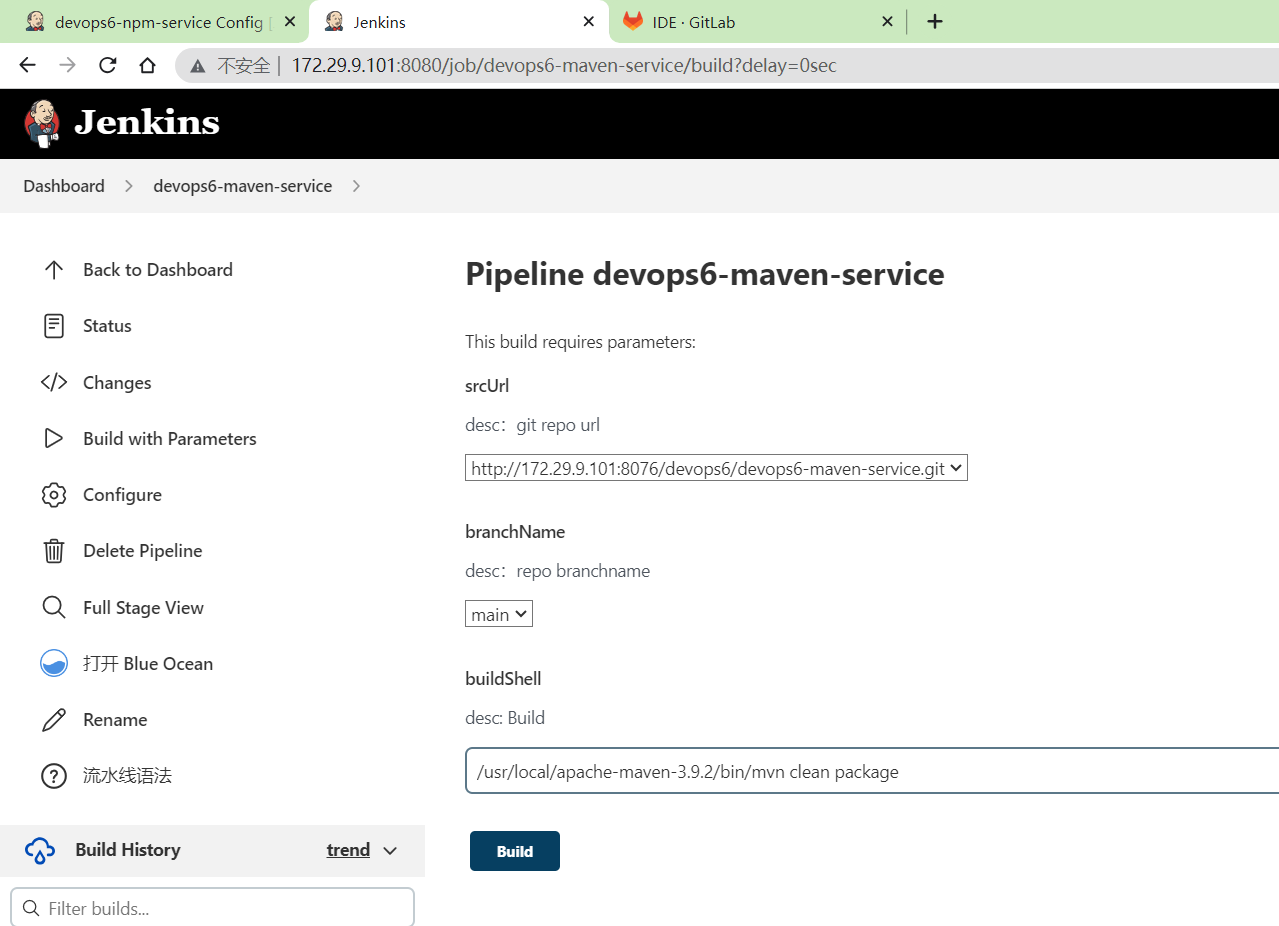1279x926 pixels.
Task: Click the Build History cloud icon
Action: tap(40, 851)
